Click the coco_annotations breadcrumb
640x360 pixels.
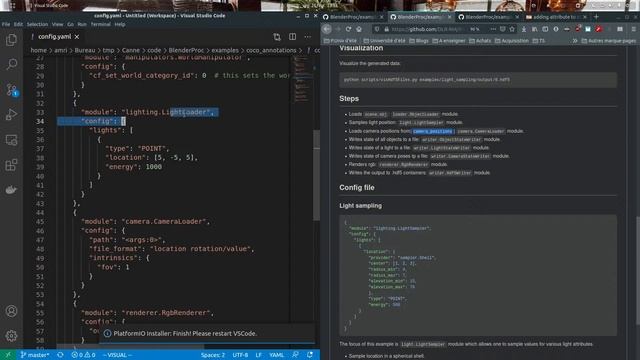pos(271,50)
